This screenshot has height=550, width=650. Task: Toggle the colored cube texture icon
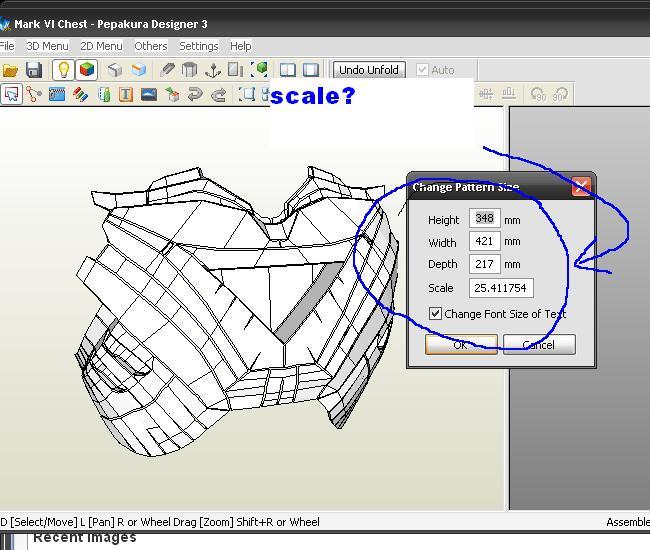[x=87, y=70]
